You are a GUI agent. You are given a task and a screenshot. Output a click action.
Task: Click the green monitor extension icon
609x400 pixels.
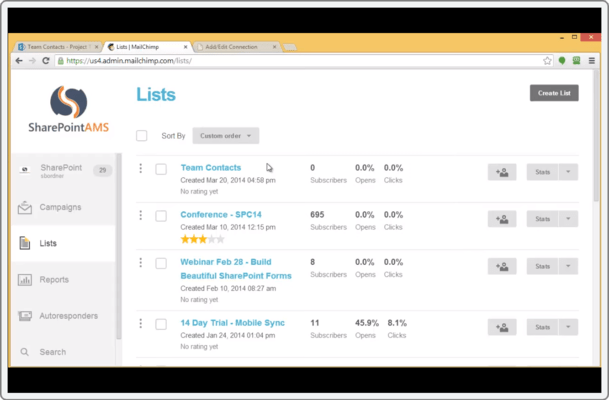pyautogui.click(x=576, y=61)
